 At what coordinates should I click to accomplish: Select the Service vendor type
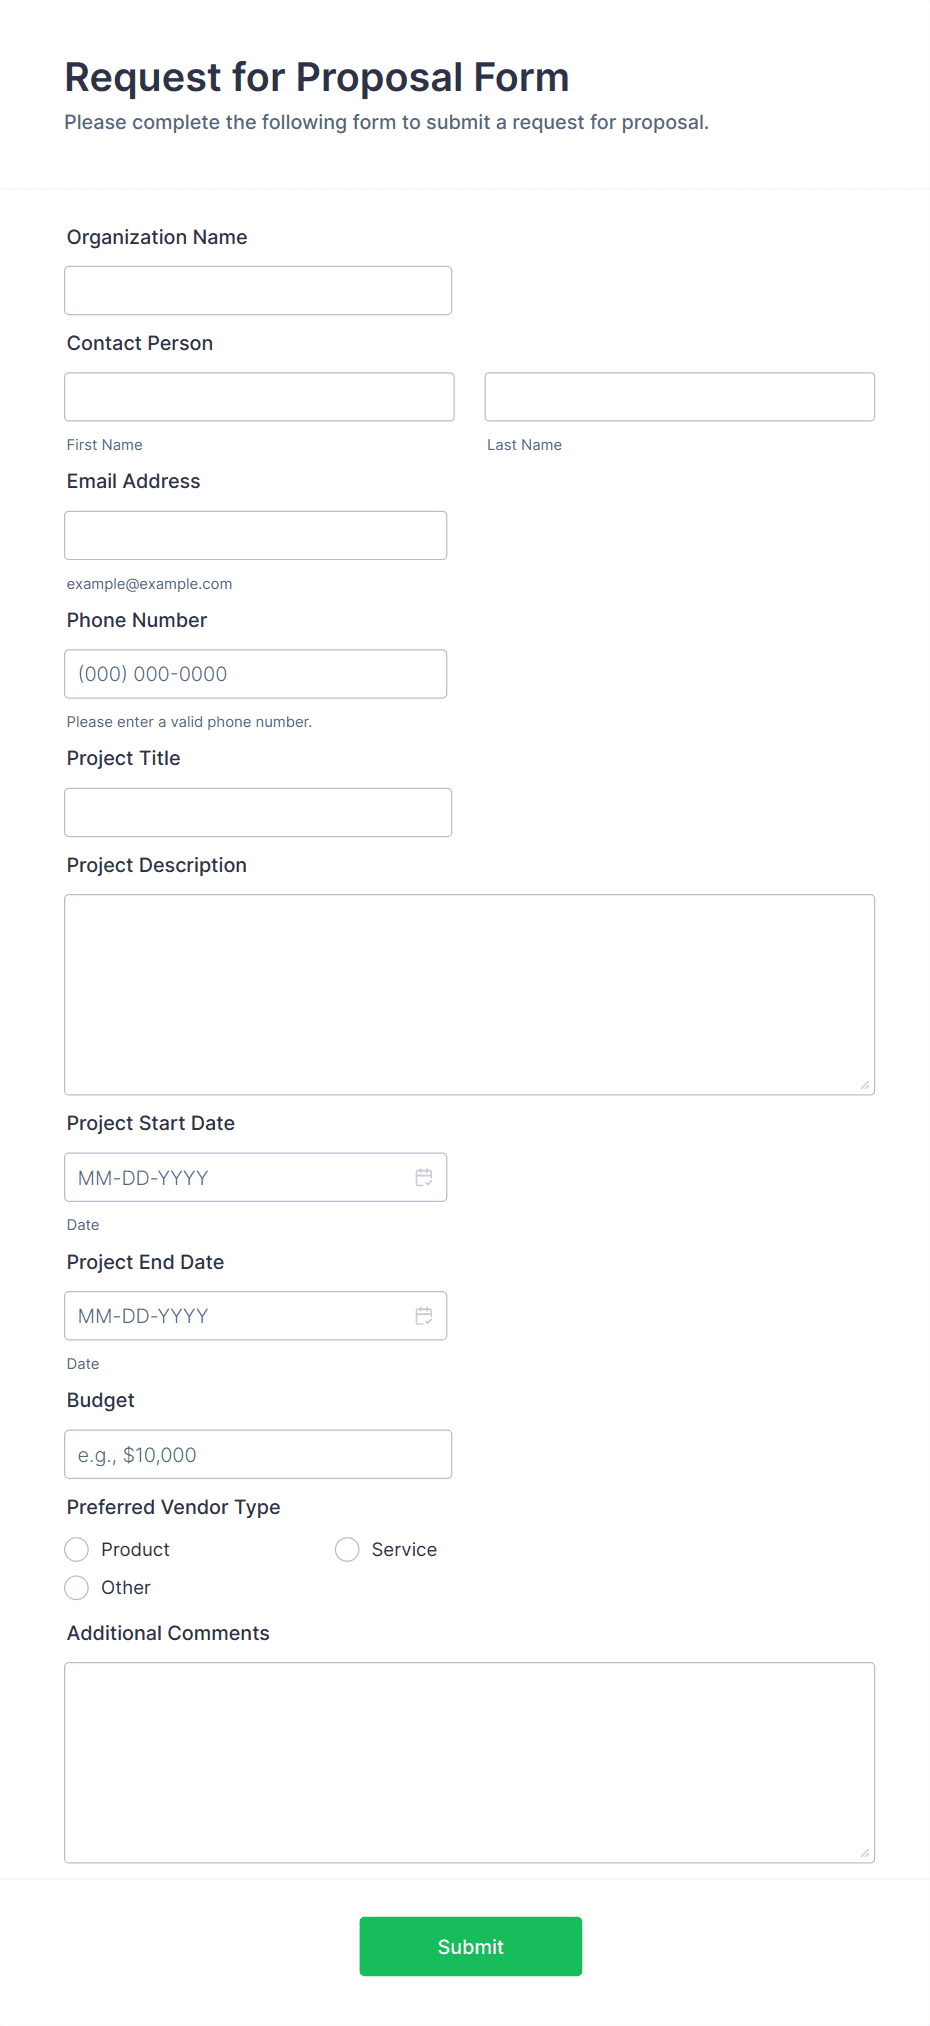tap(347, 1549)
